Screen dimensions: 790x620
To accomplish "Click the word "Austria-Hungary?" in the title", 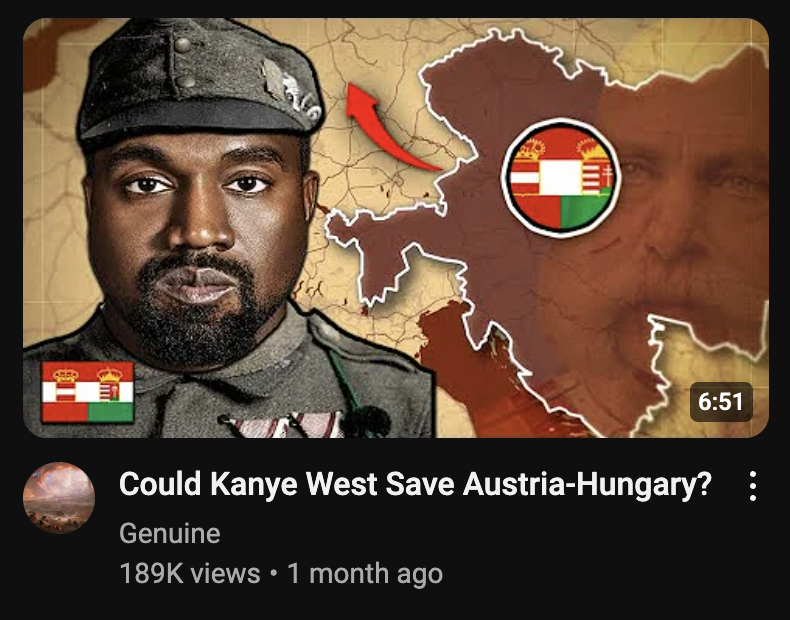I will coord(587,485).
